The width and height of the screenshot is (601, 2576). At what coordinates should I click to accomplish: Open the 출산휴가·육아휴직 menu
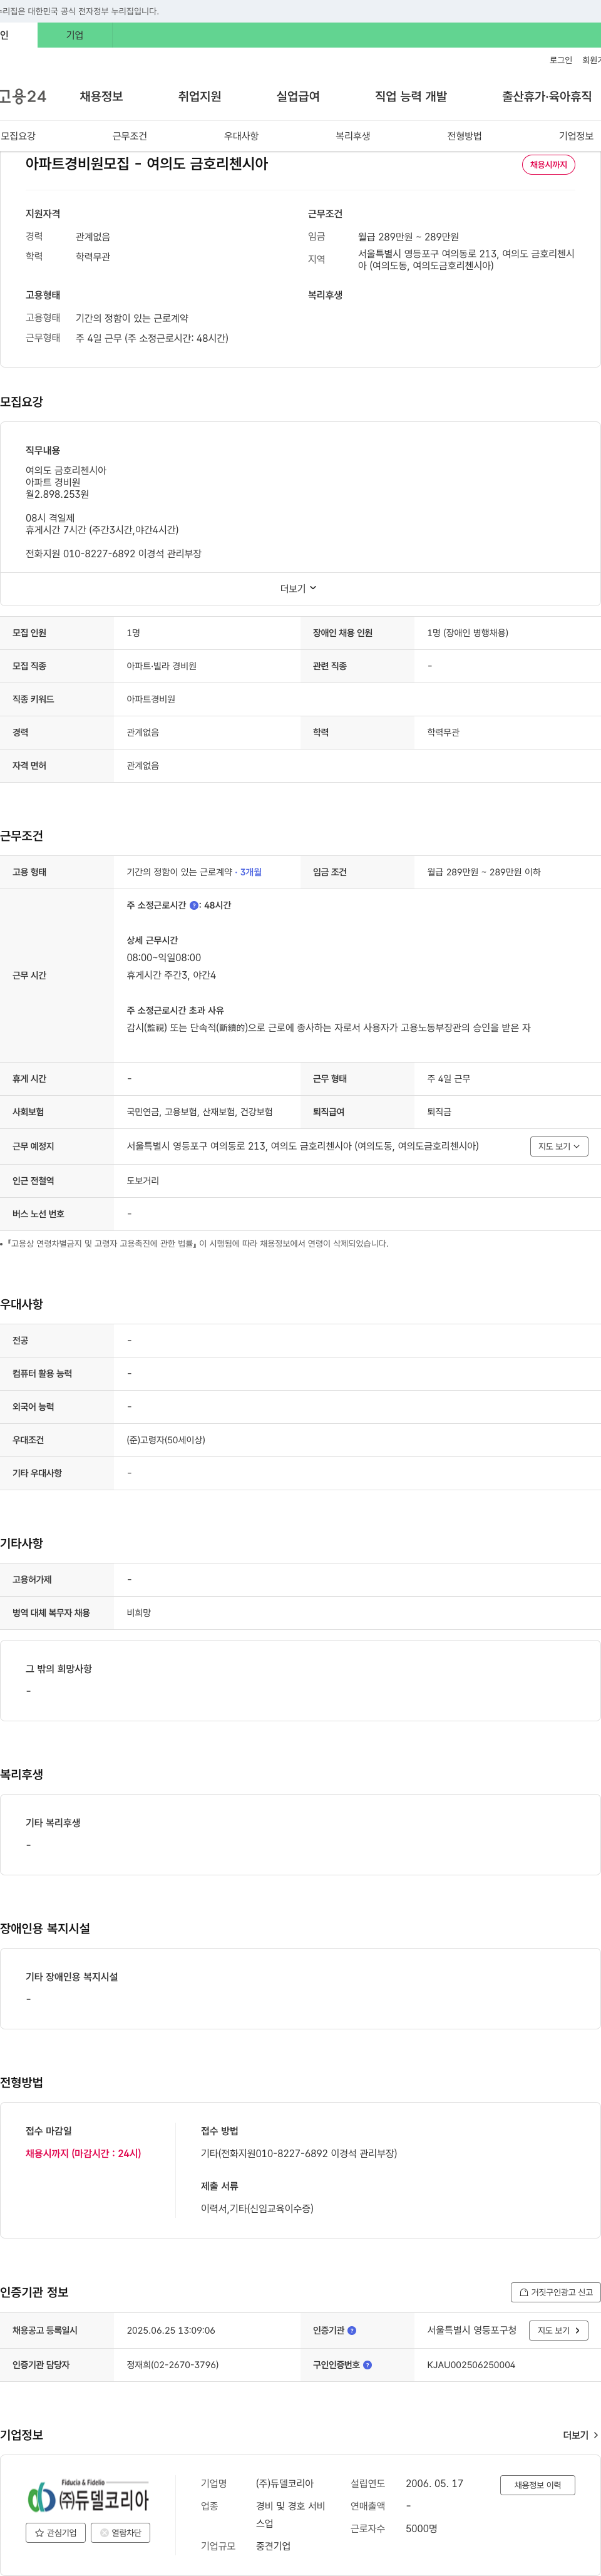point(547,96)
